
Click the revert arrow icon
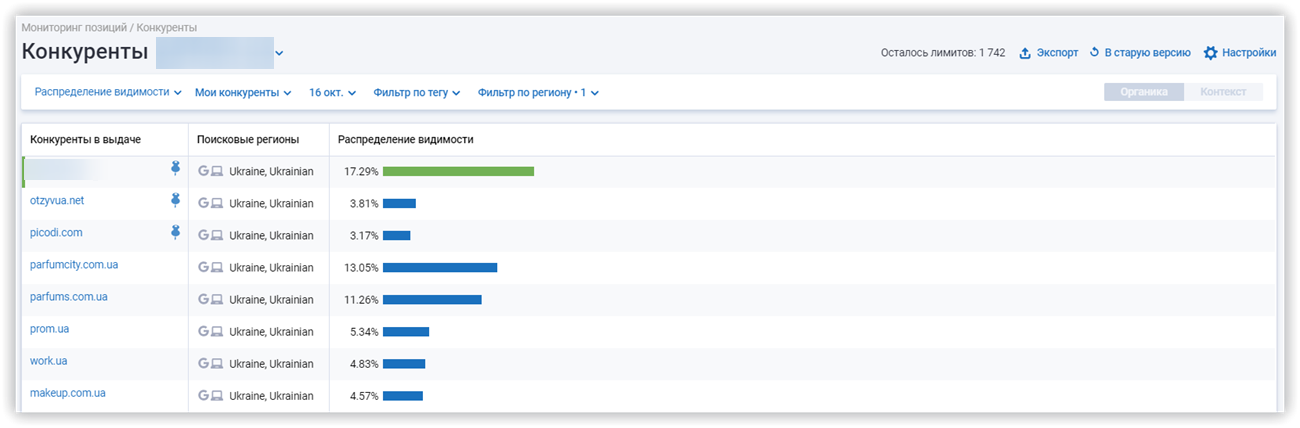click(1095, 52)
